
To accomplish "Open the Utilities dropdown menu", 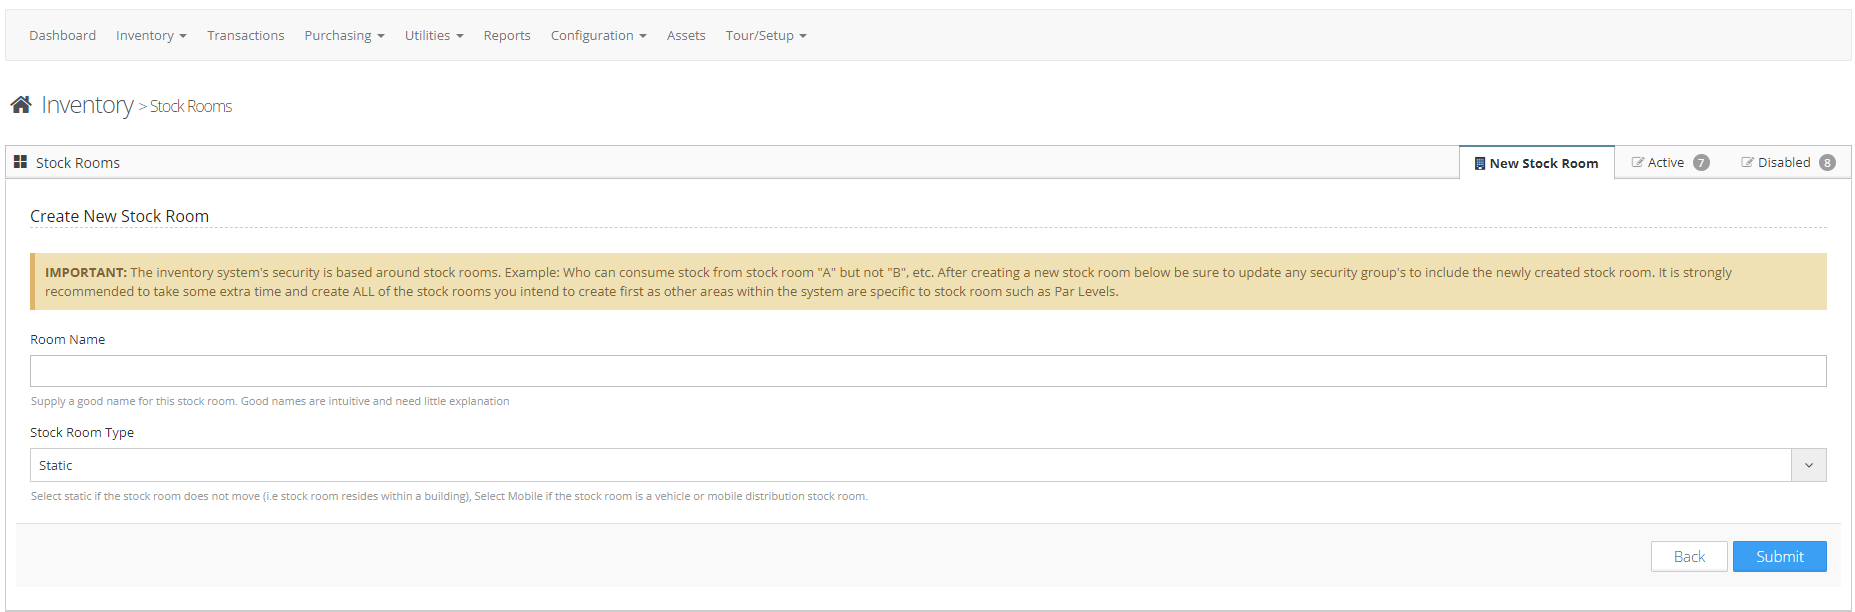I will pyautogui.click(x=433, y=36).
